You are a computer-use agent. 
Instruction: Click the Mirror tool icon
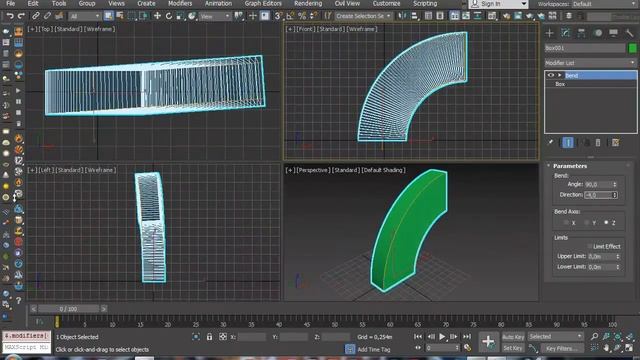coord(402,16)
